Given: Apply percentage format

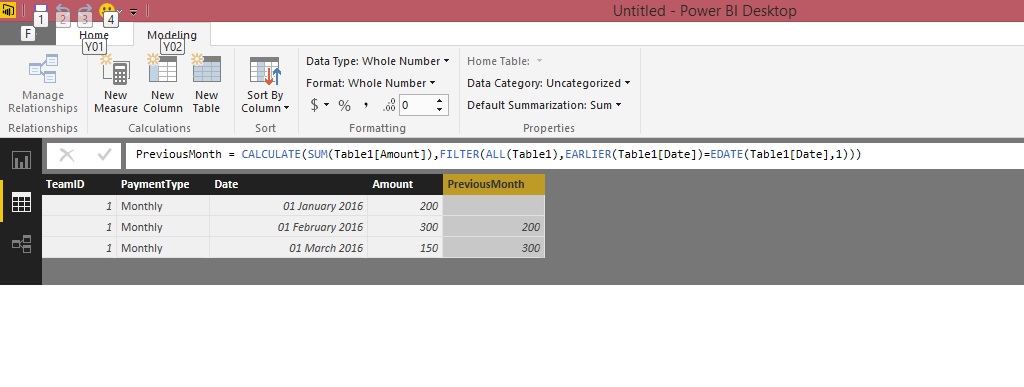Looking at the screenshot, I should click(344, 105).
